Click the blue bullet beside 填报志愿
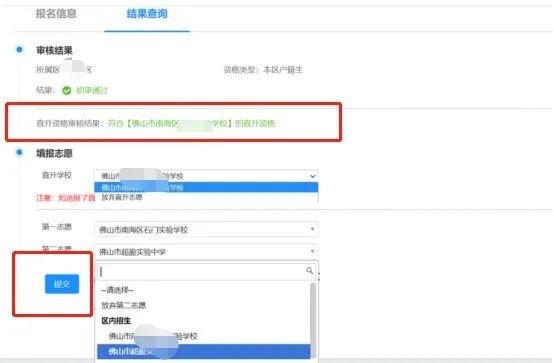The image size is (554, 363). [x=19, y=152]
